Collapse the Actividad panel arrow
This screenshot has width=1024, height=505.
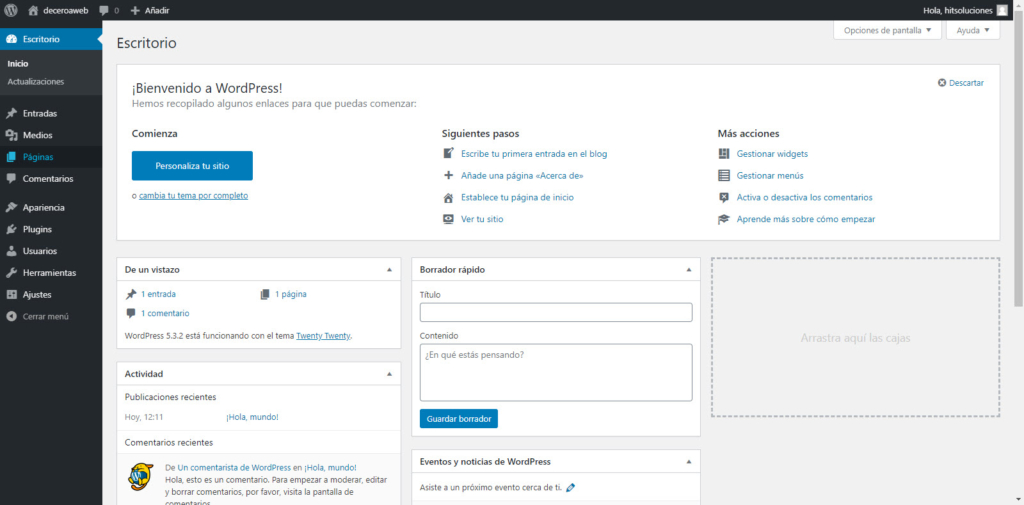389,374
